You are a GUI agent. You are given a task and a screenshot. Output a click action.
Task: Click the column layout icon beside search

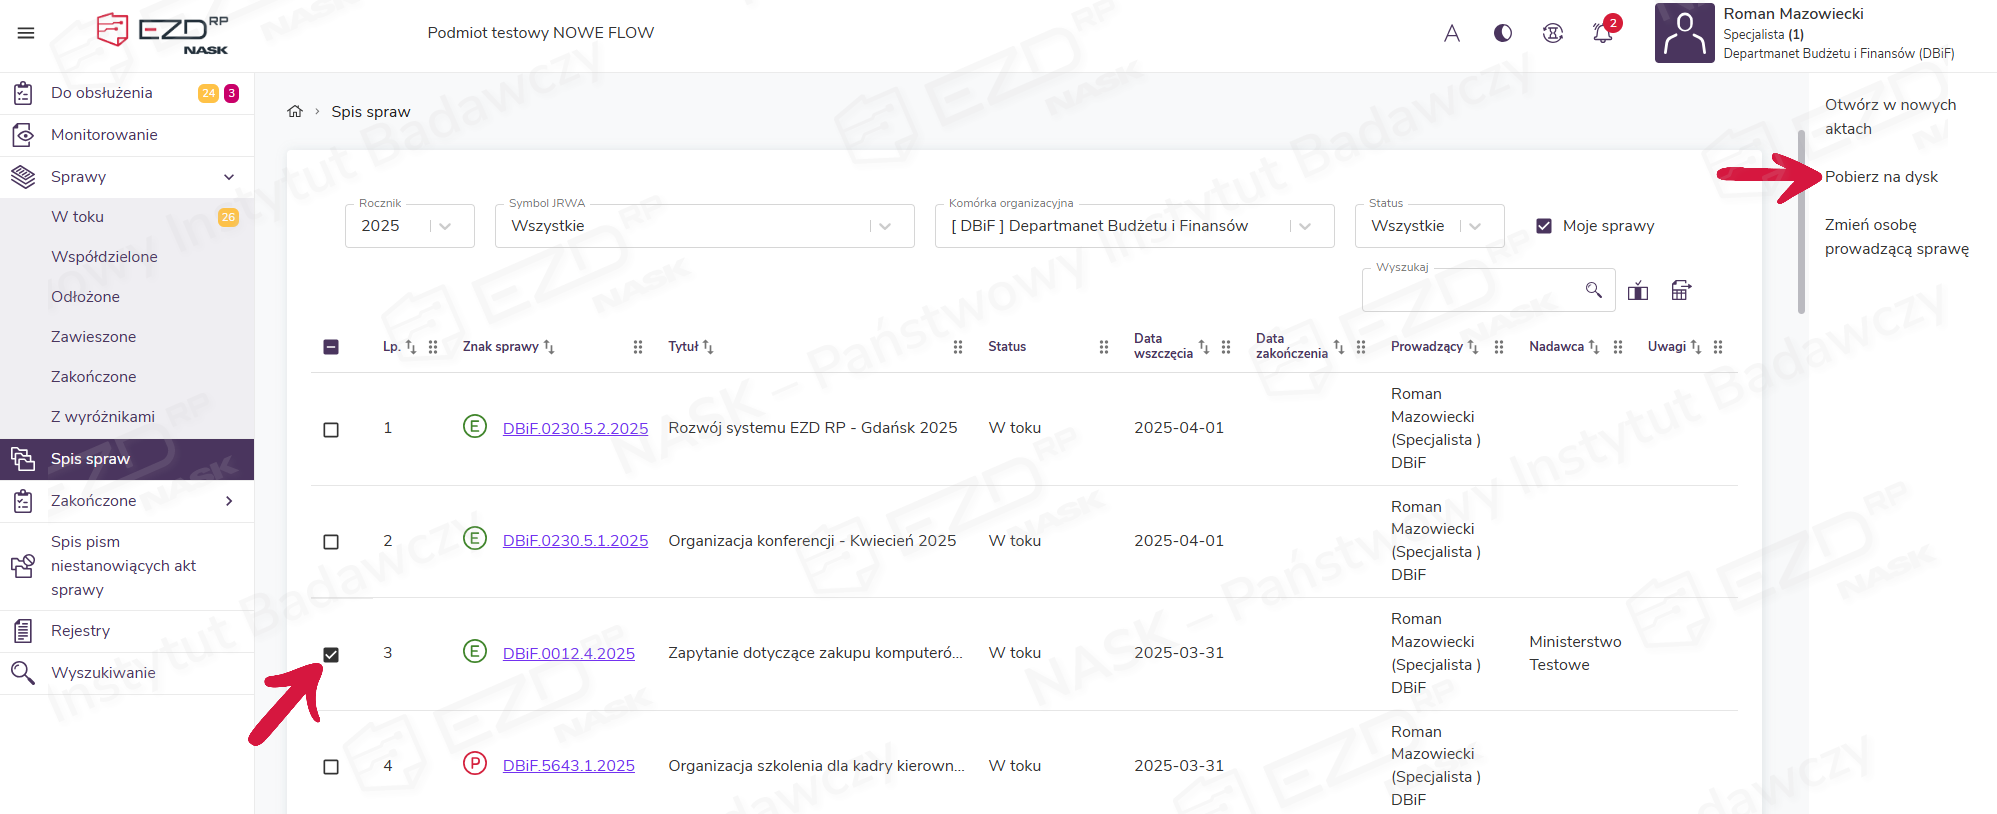click(1638, 291)
